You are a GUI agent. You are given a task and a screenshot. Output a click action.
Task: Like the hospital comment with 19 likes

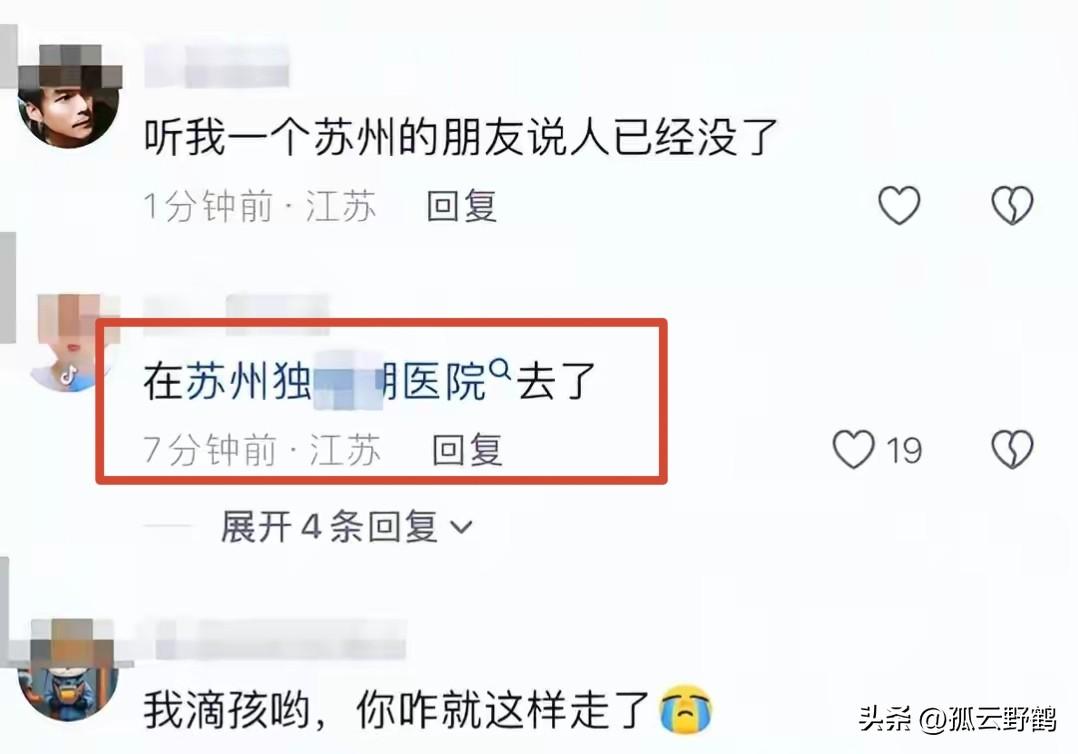tap(853, 450)
